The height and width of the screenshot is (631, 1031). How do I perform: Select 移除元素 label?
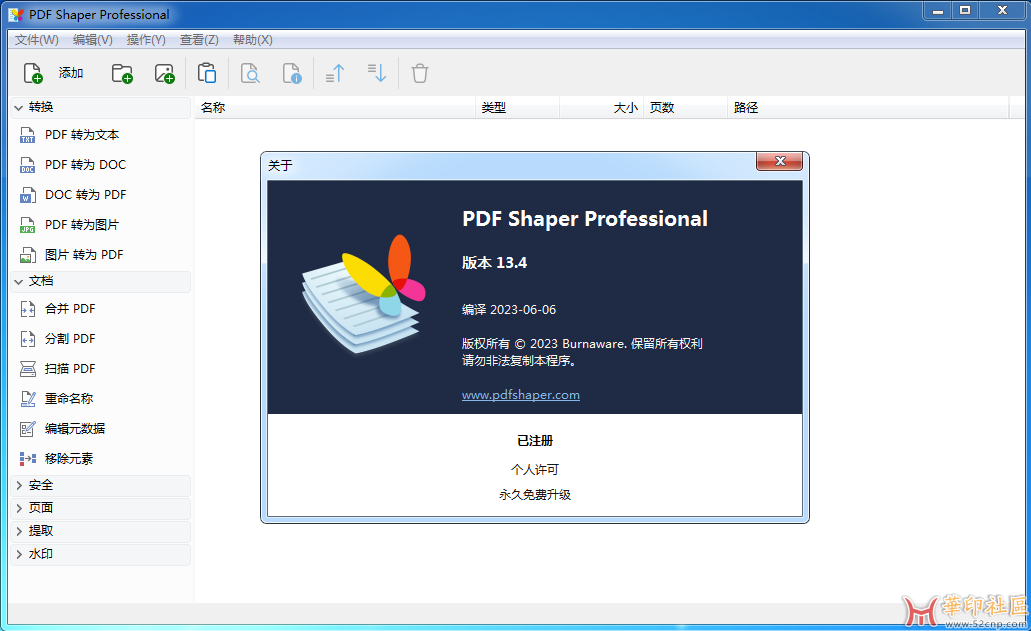click(x=69, y=459)
